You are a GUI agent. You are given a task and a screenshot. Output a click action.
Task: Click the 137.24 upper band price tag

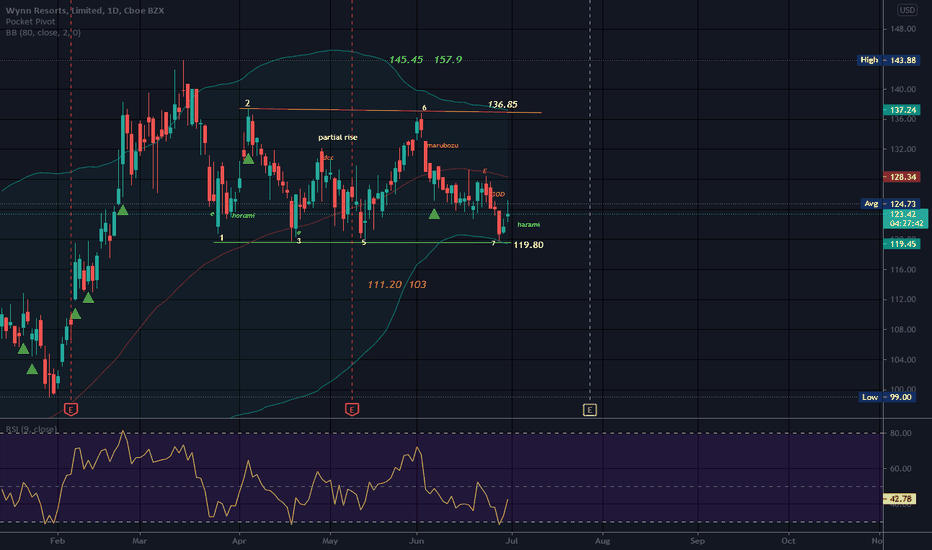(x=902, y=109)
